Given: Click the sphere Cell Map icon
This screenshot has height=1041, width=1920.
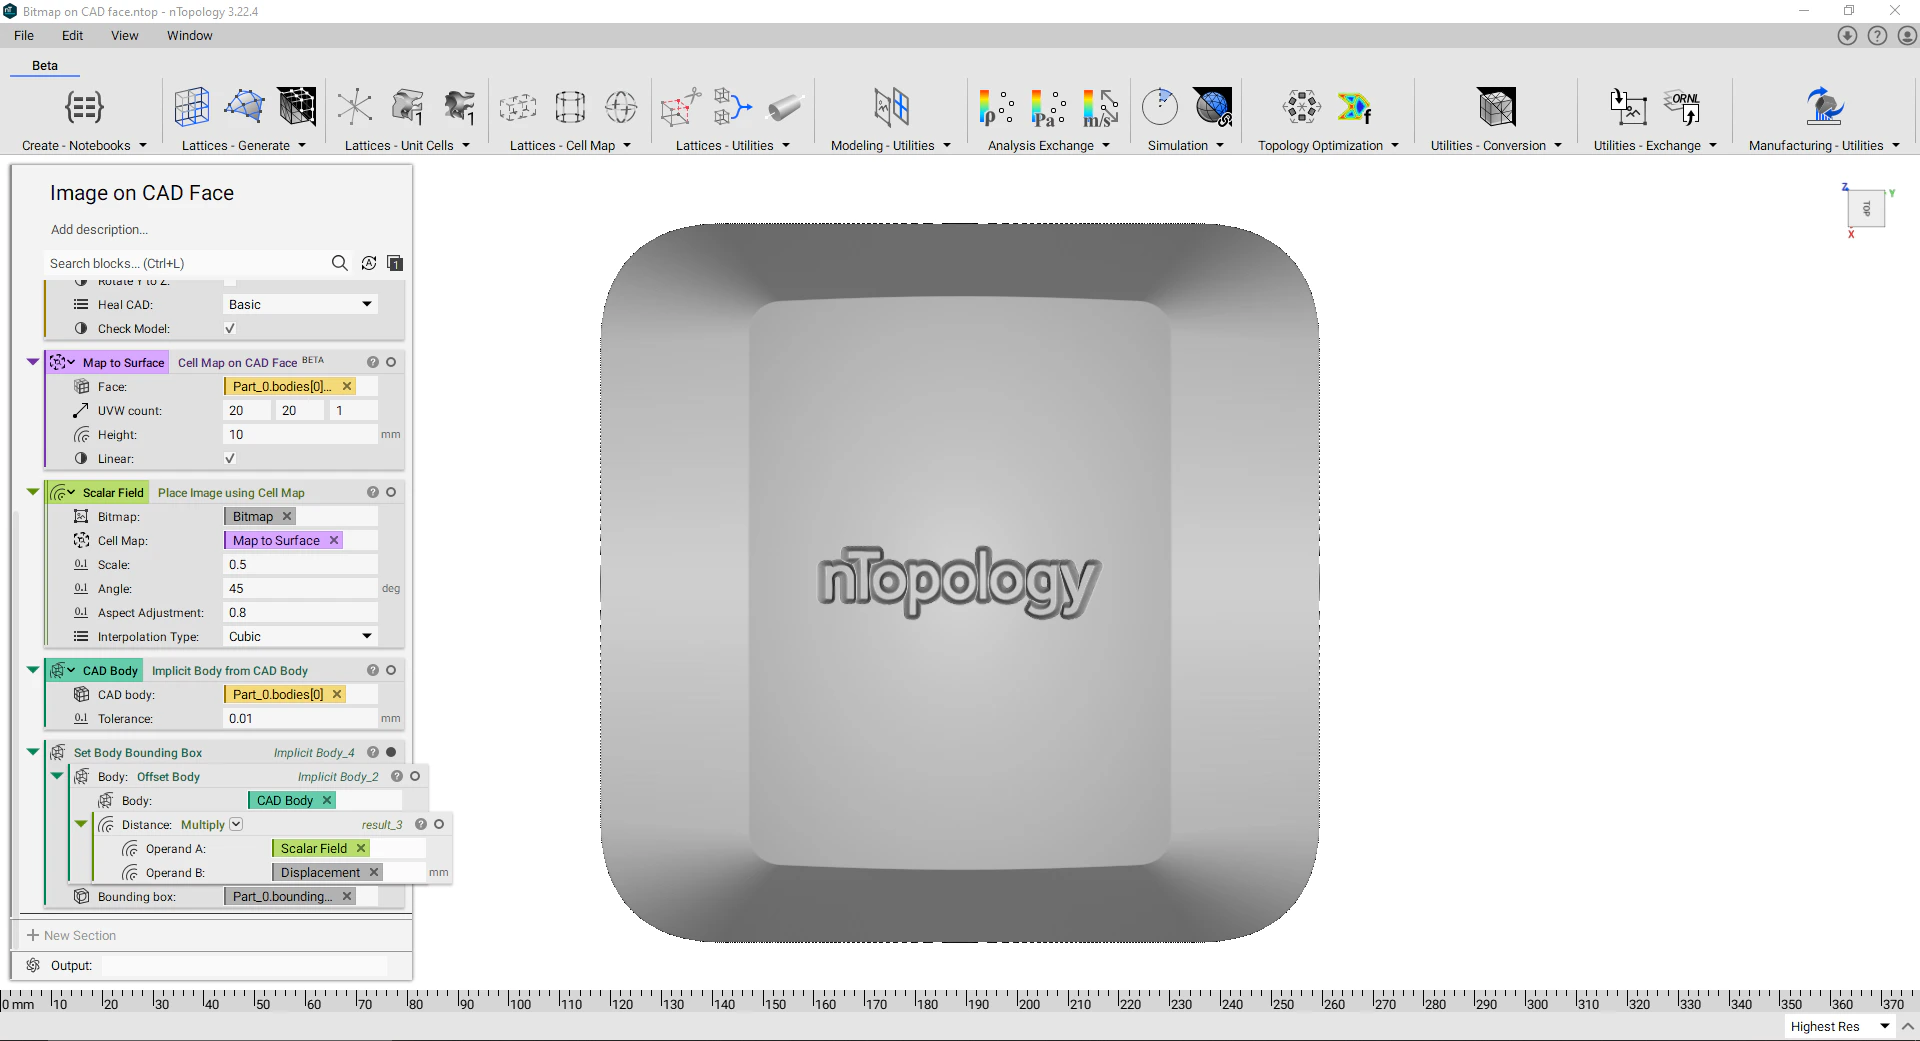Looking at the screenshot, I should tap(621, 107).
